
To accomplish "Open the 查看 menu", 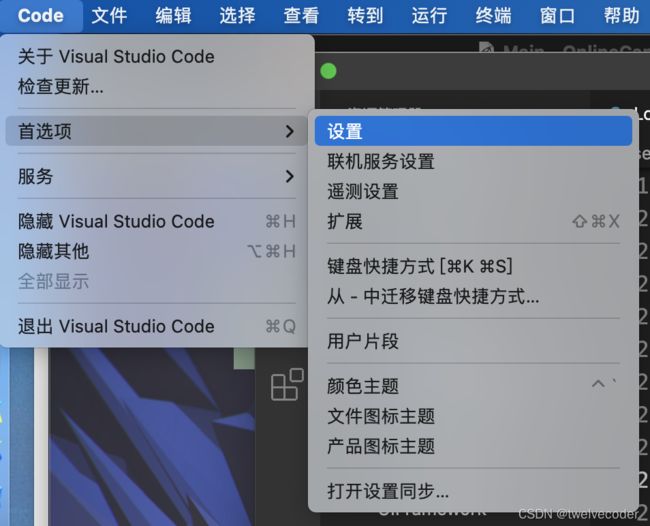I will pos(301,16).
